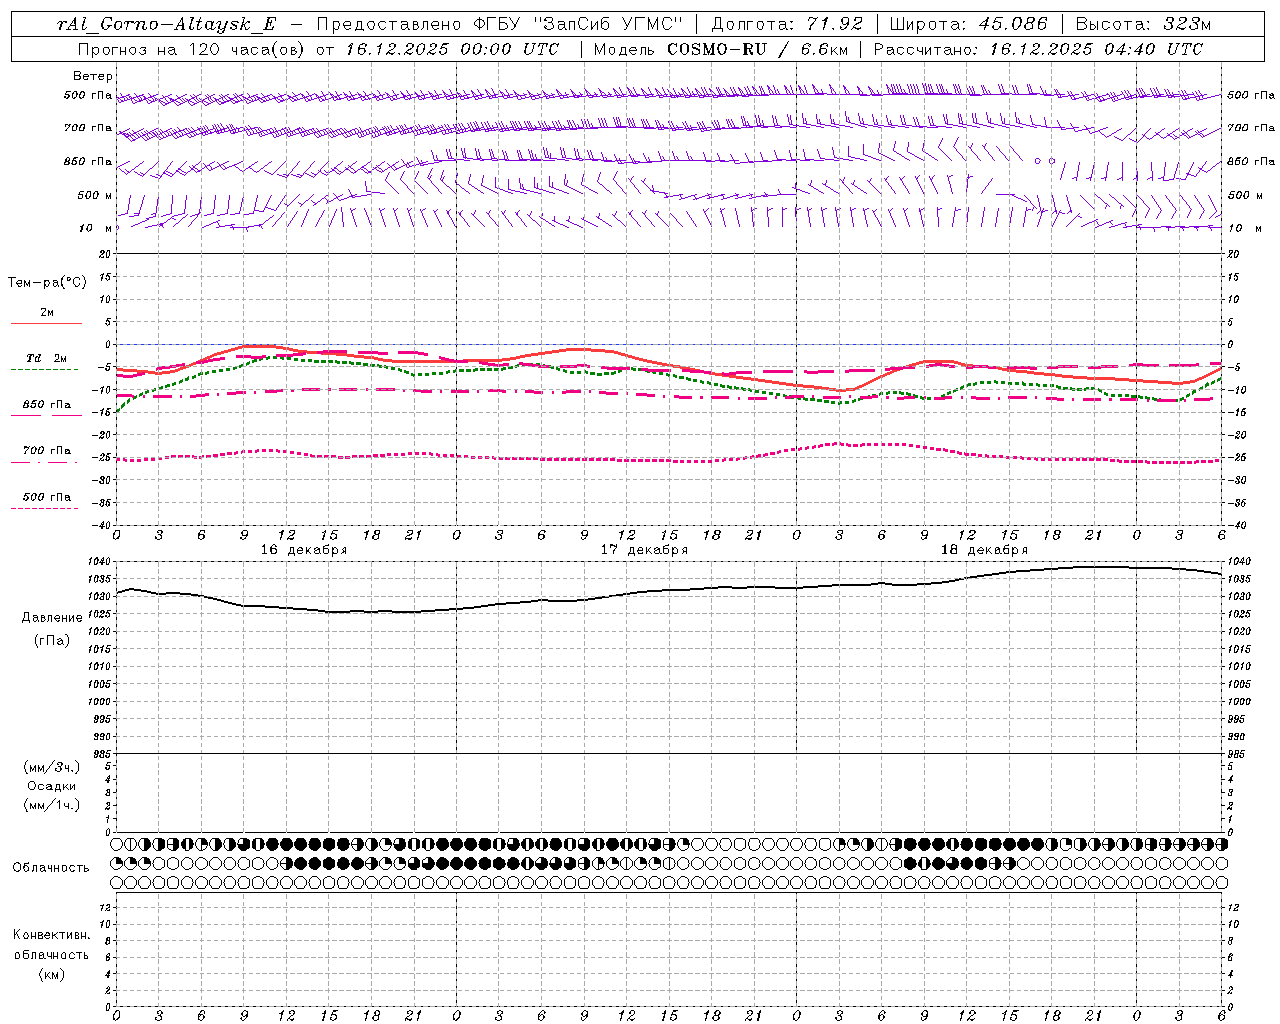Click the 16 декабря date label

click(x=304, y=550)
